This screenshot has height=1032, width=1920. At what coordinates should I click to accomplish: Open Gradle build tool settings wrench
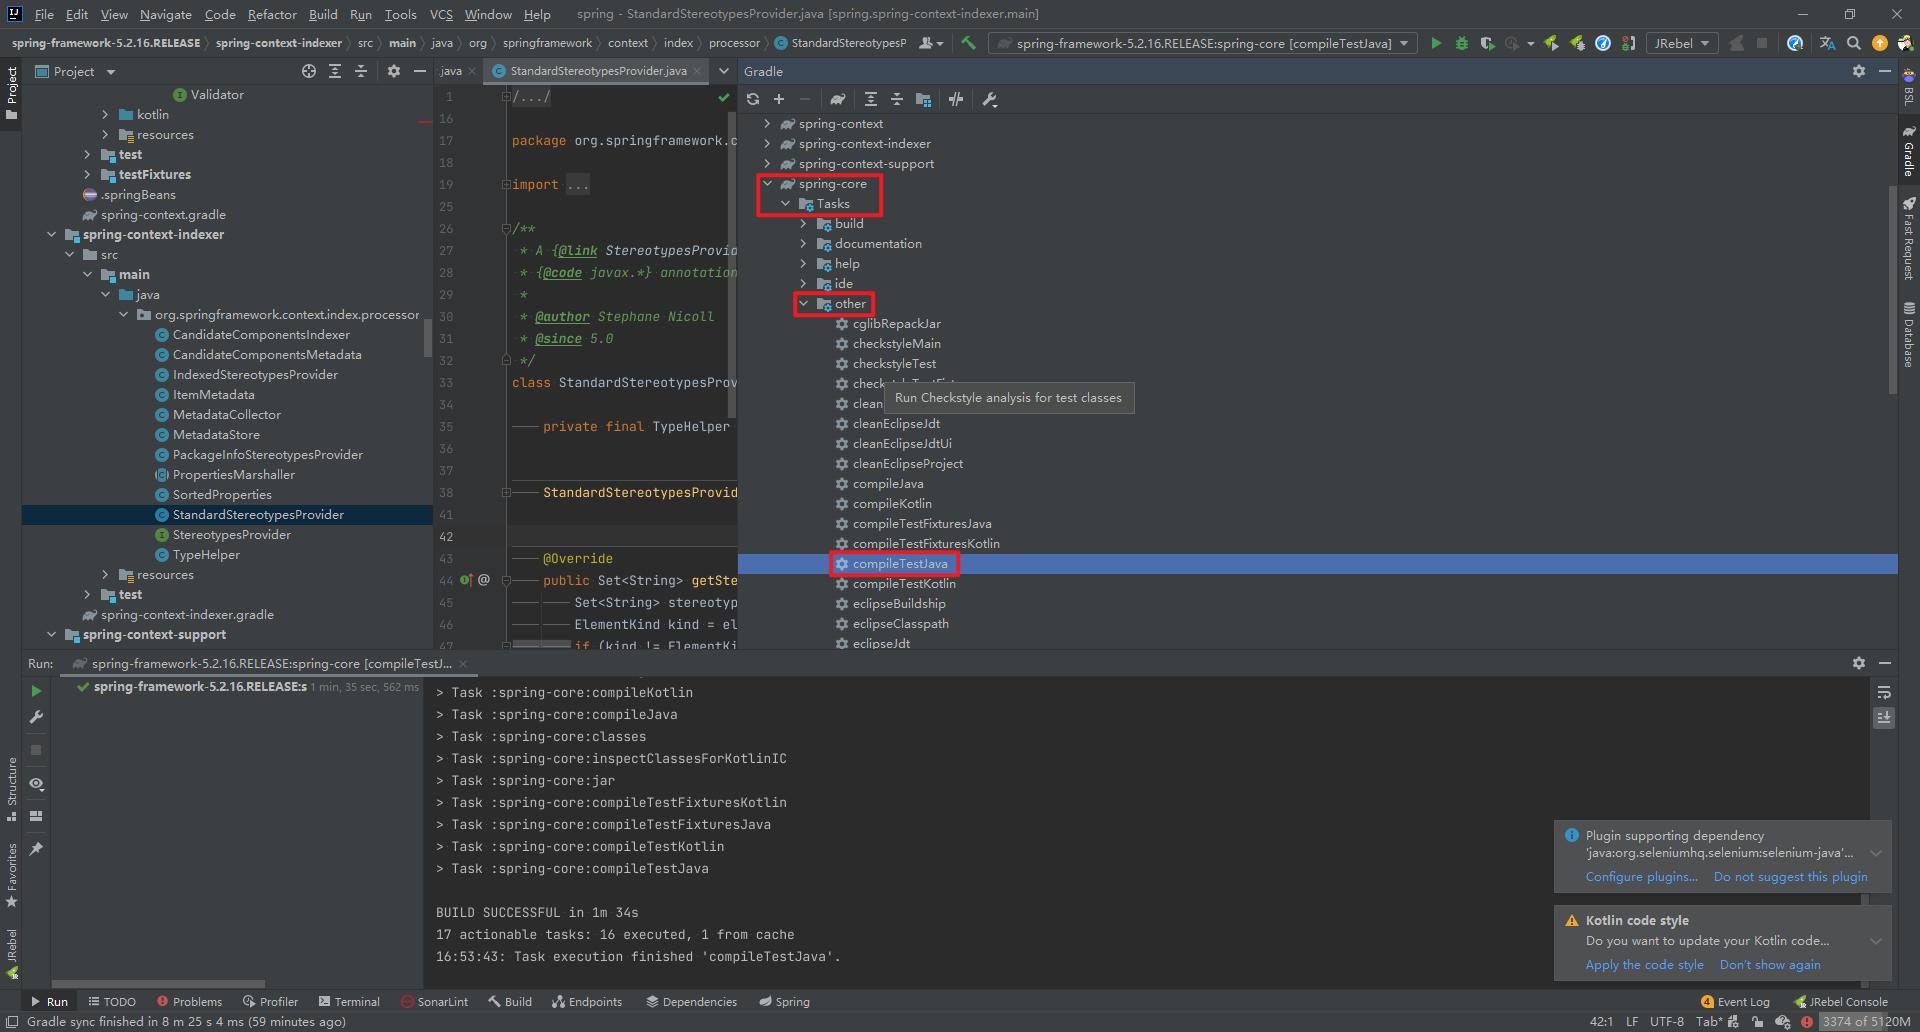[x=990, y=99]
